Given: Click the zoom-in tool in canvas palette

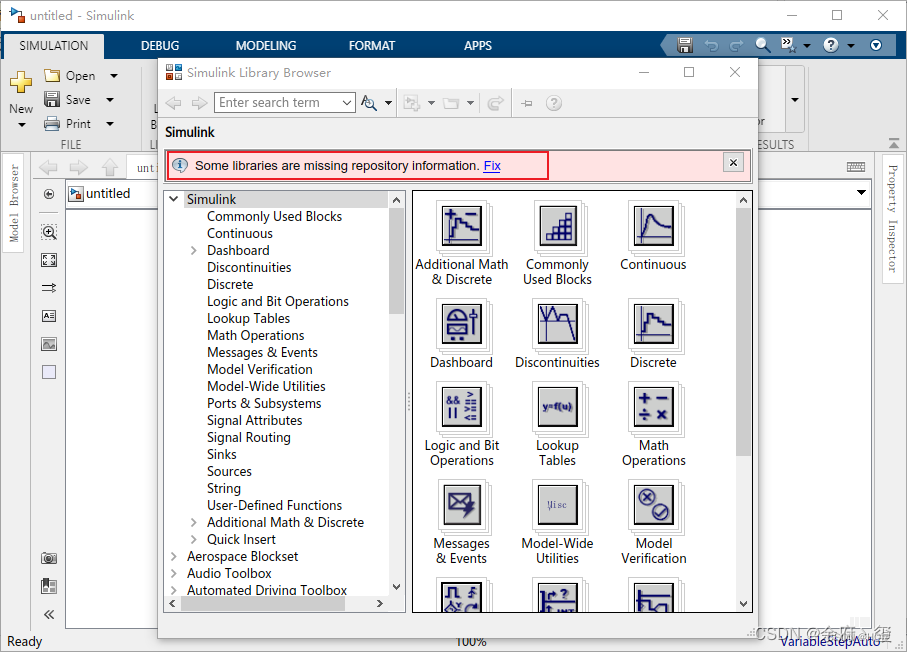Looking at the screenshot, I should tap(49, 232).
